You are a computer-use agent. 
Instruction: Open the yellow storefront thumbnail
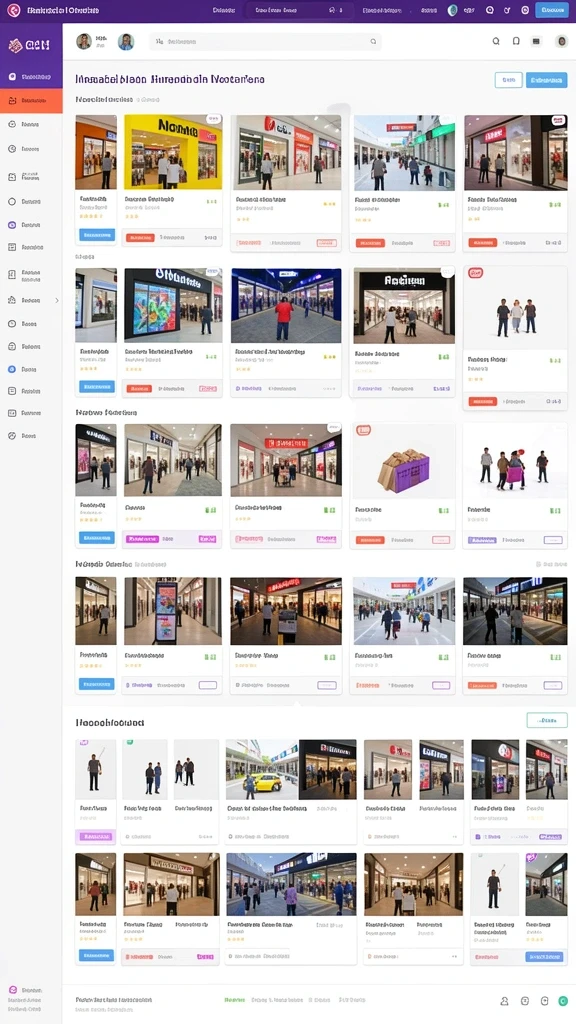[x=172, y=152]
